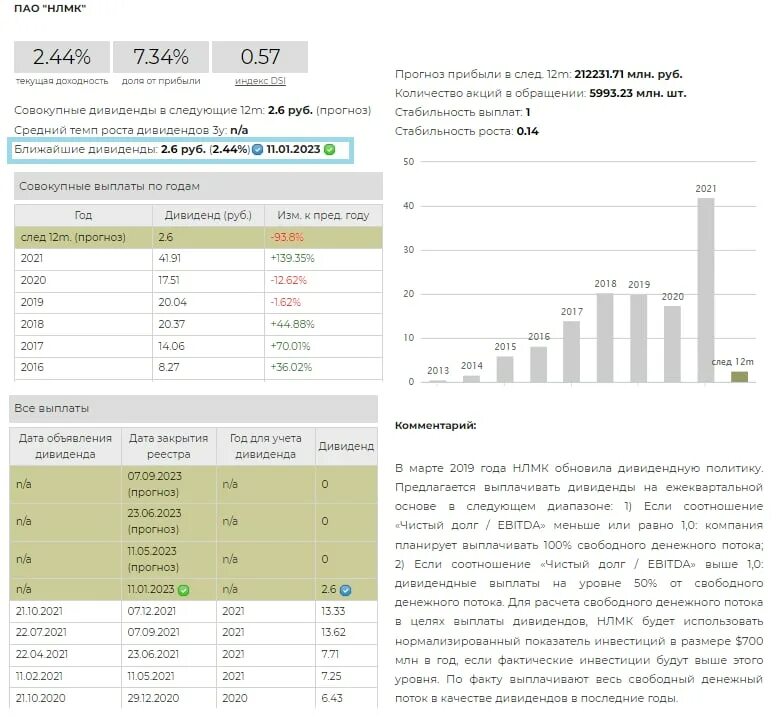Click the +44.88% change value

click(x=292, y=324)
